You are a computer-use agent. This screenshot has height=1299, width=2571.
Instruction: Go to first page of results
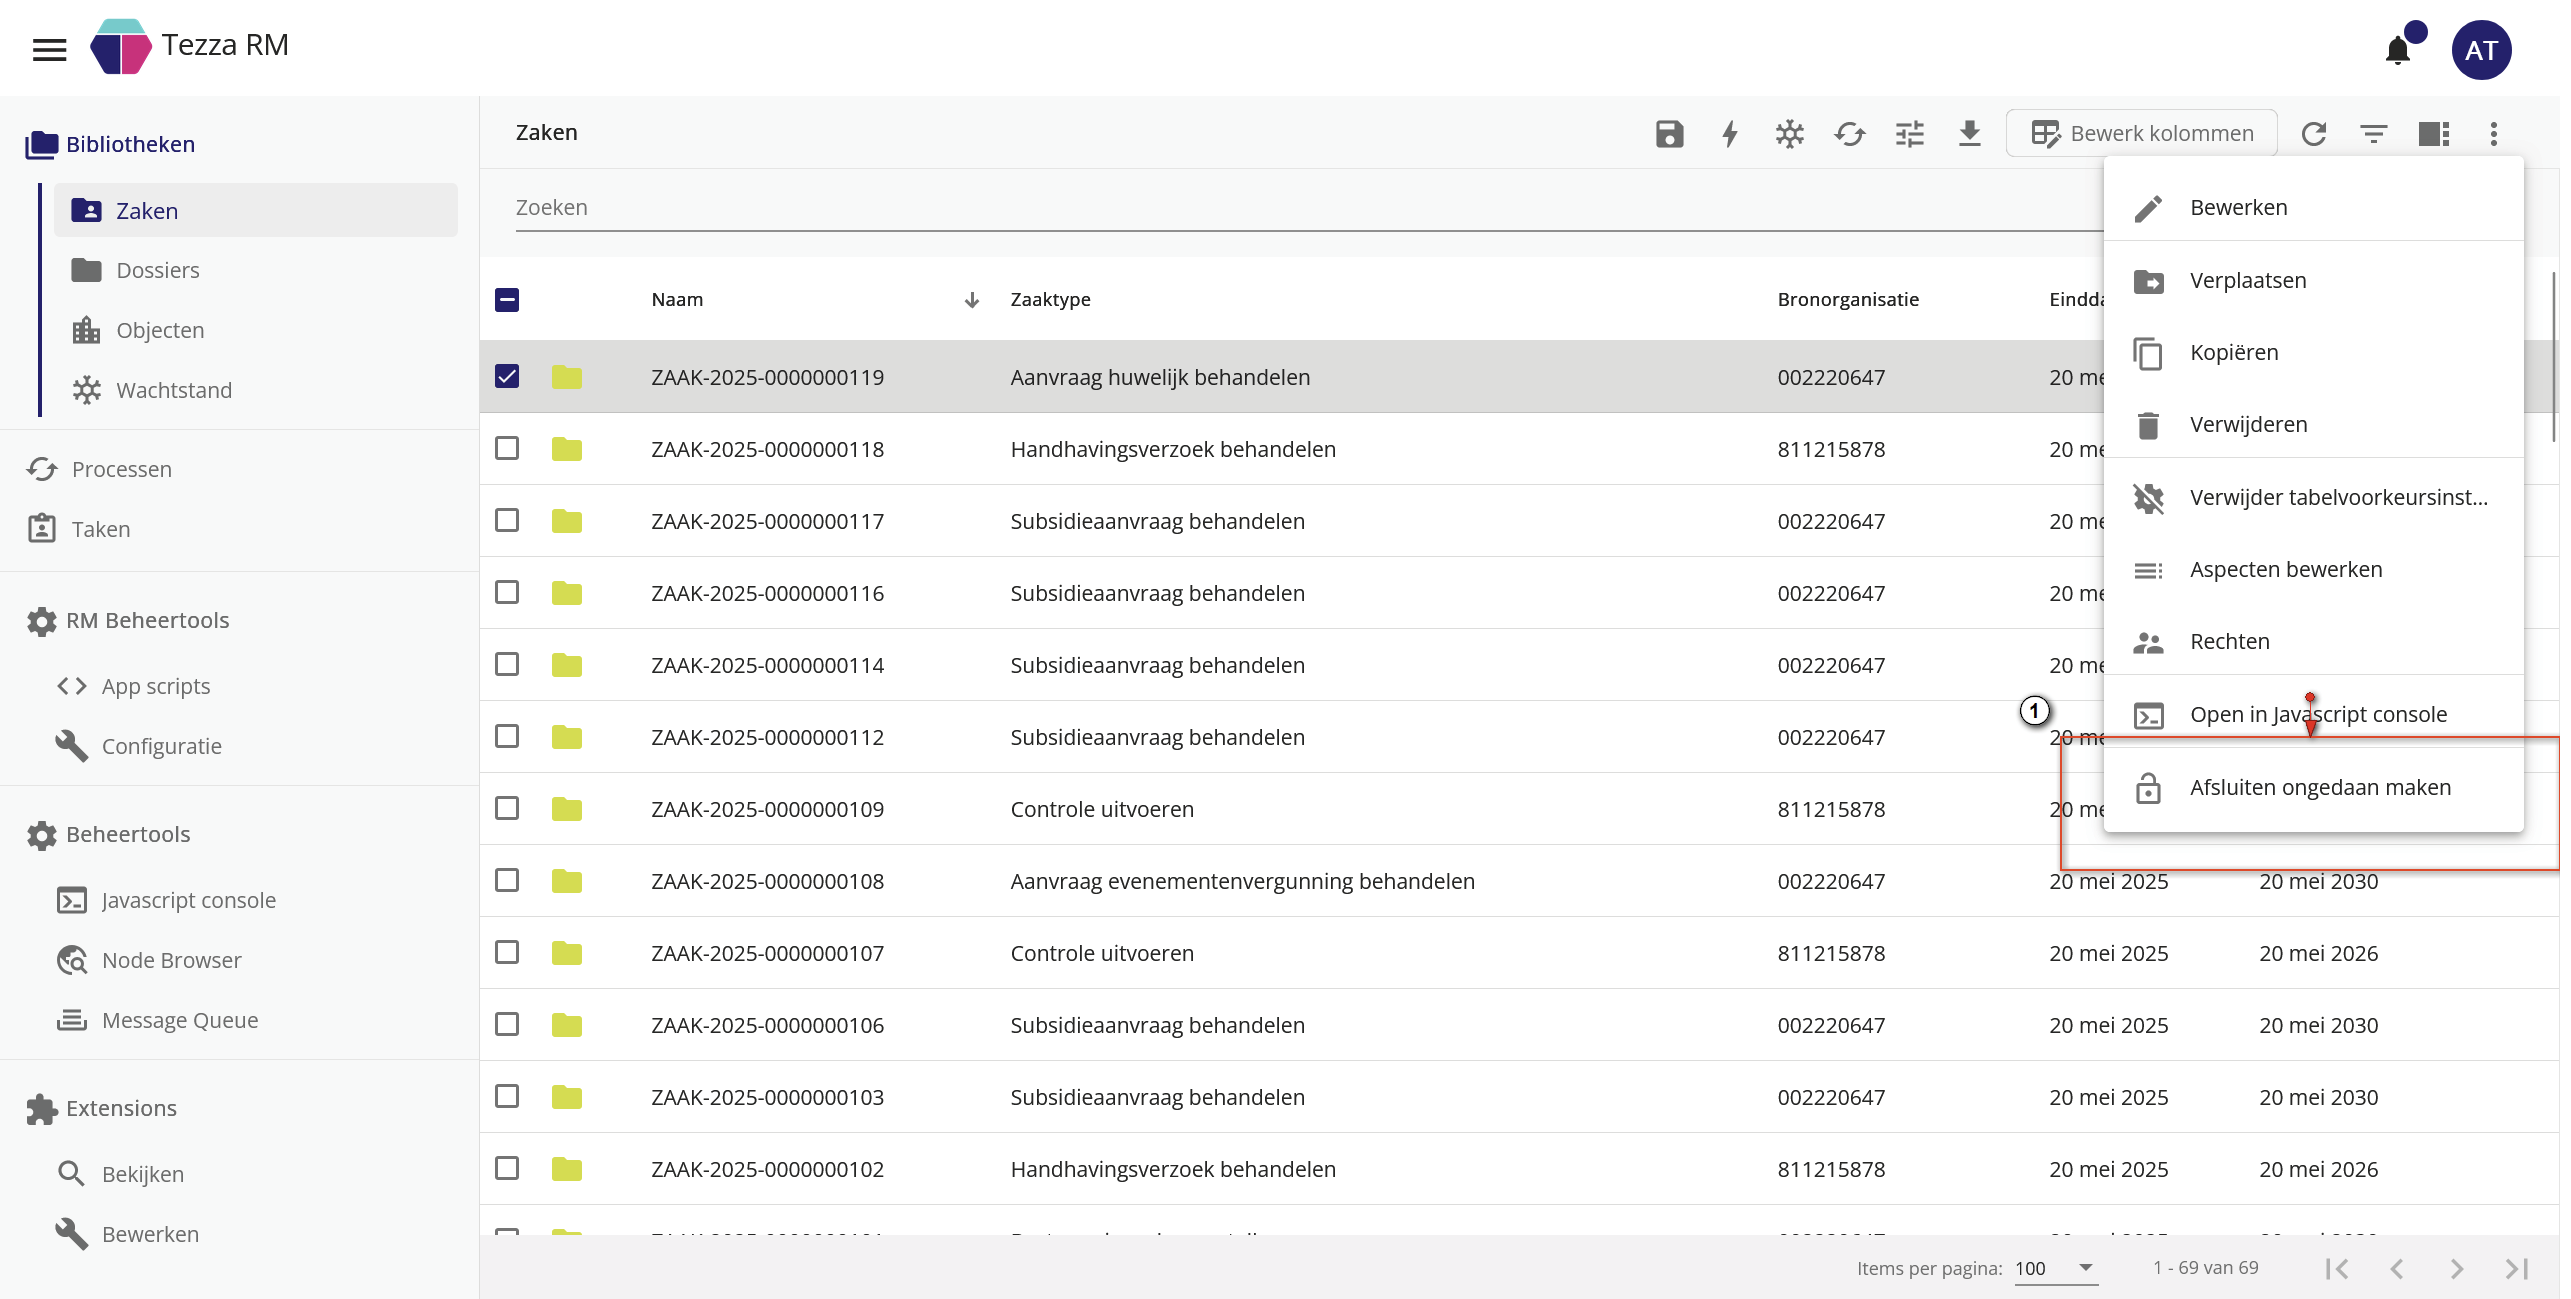coord(2337,1268)
